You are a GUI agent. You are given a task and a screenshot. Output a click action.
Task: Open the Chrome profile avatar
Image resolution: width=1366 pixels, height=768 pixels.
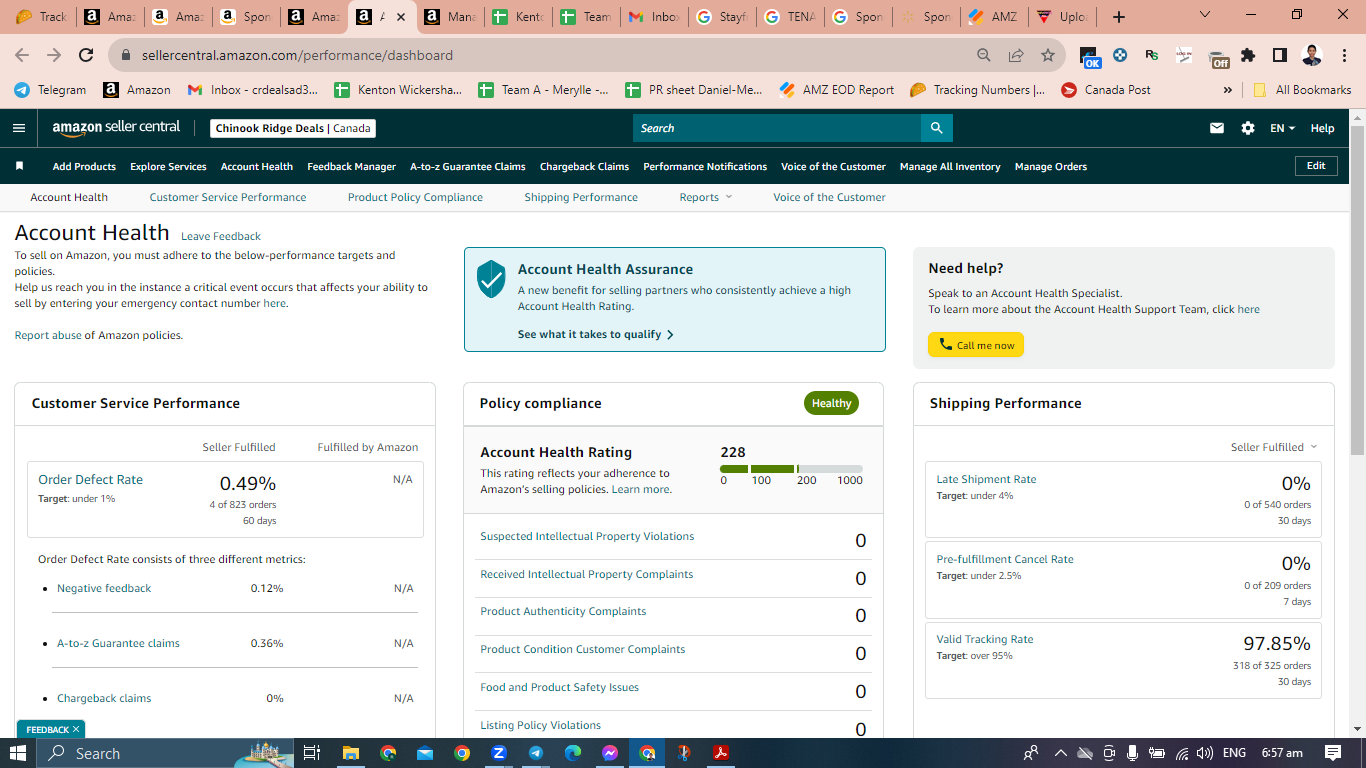(1312, 55)
